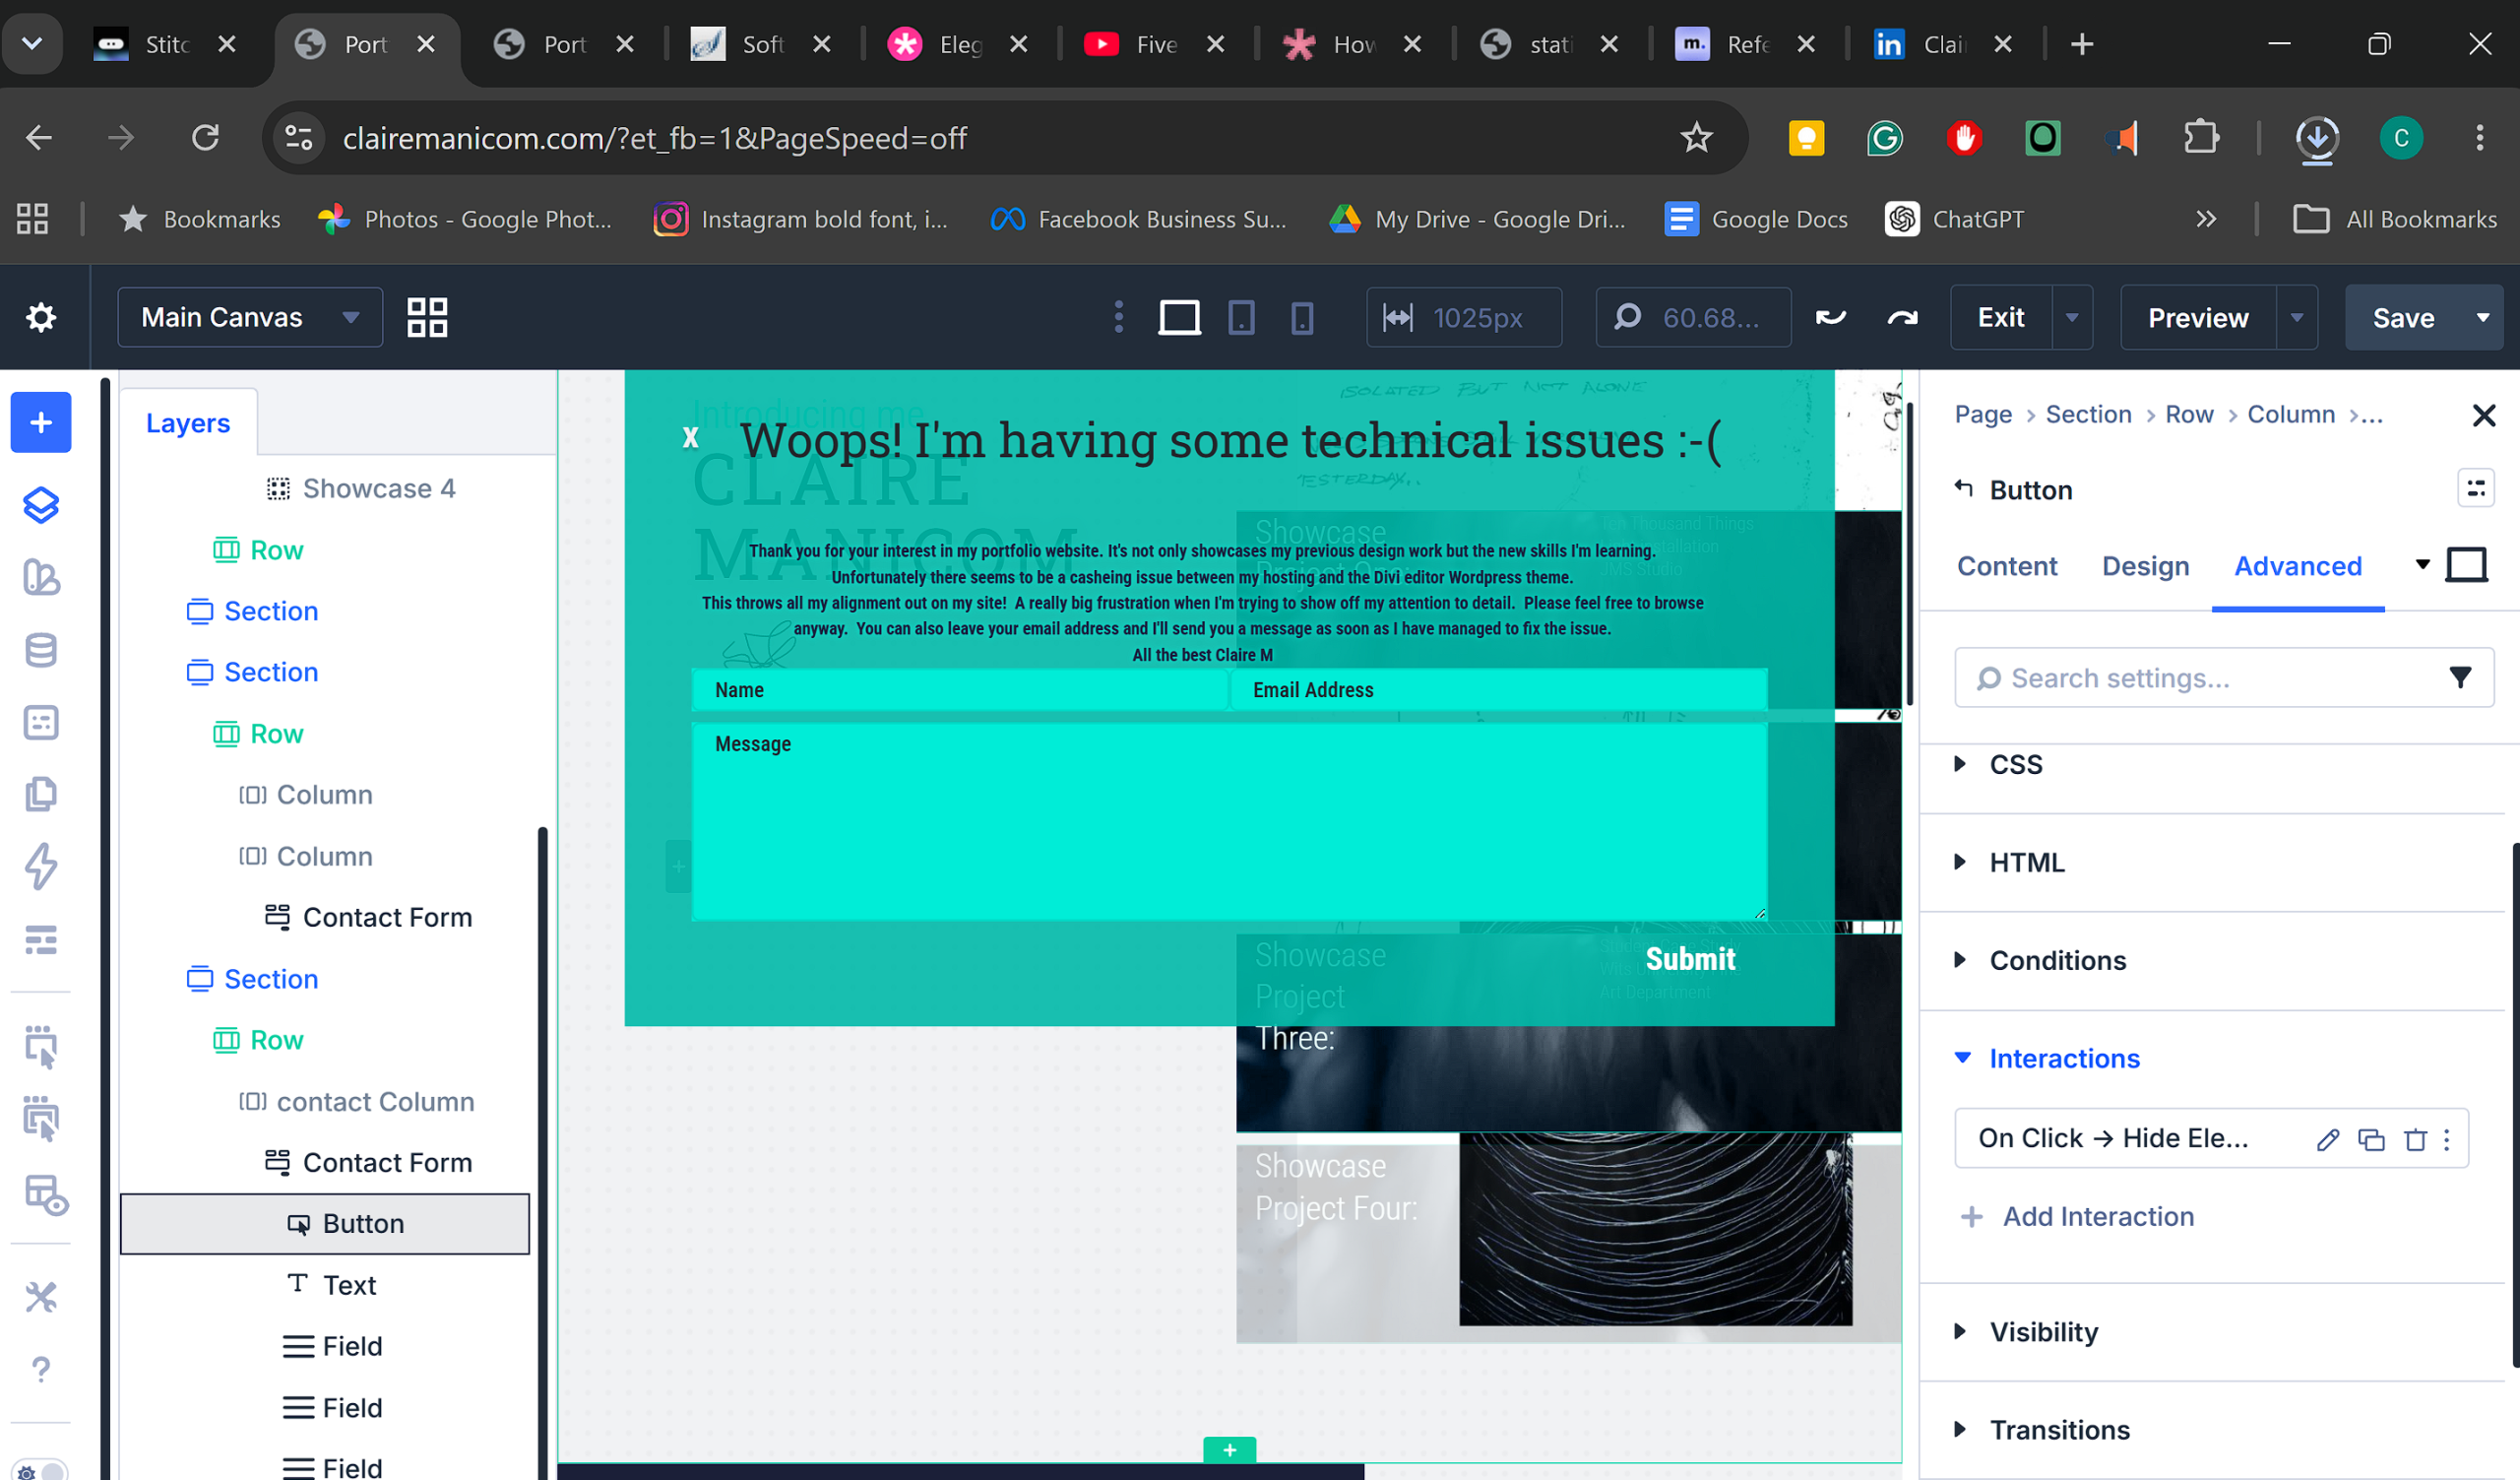
Task: Open the Main Canvas dropdown
Action: click(x=250, y=318)
